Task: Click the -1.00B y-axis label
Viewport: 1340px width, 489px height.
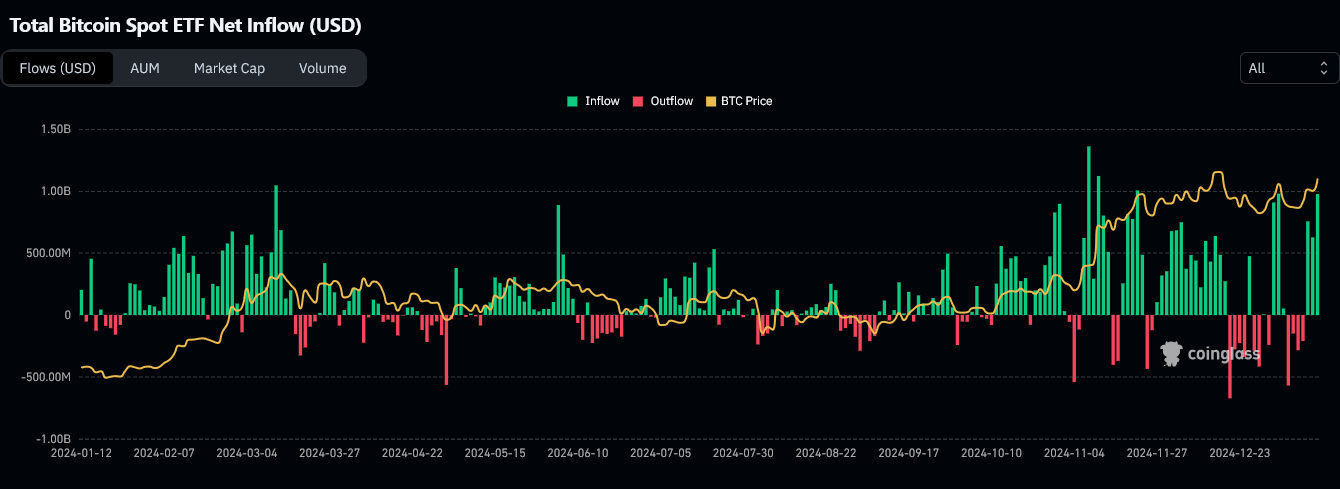Action: (54, 439)
